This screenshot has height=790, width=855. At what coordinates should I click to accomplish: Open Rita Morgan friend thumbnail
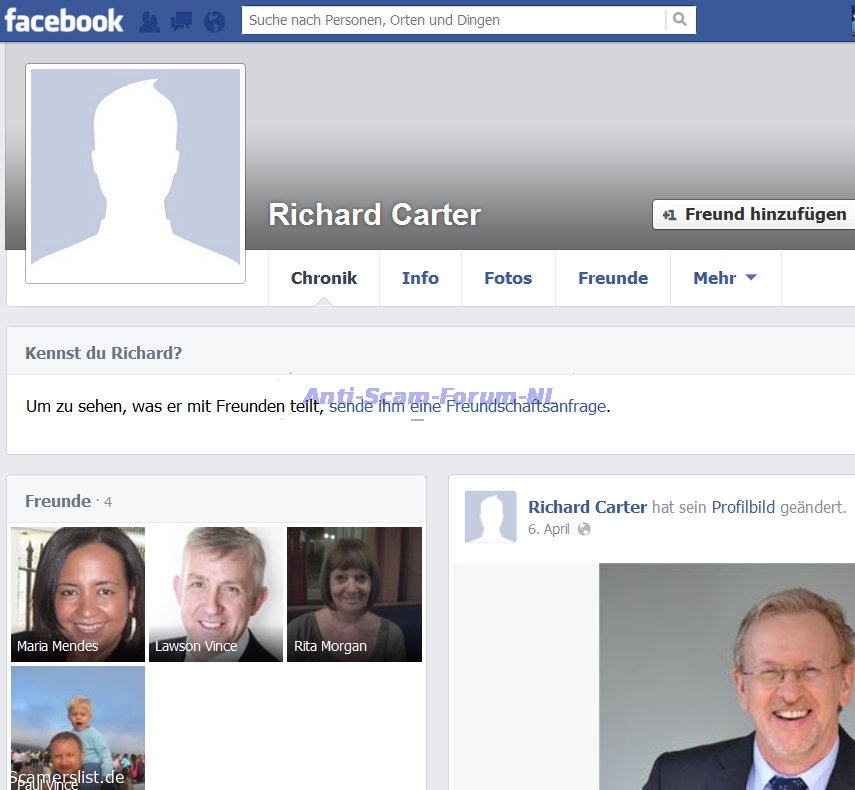354,594
